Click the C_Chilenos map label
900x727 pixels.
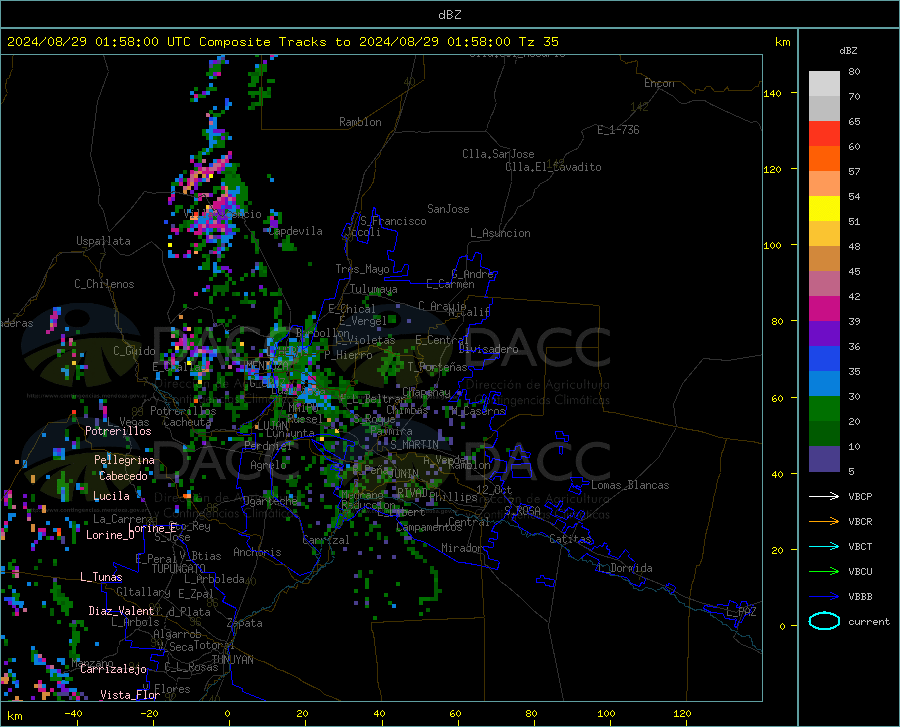point(104,284)
